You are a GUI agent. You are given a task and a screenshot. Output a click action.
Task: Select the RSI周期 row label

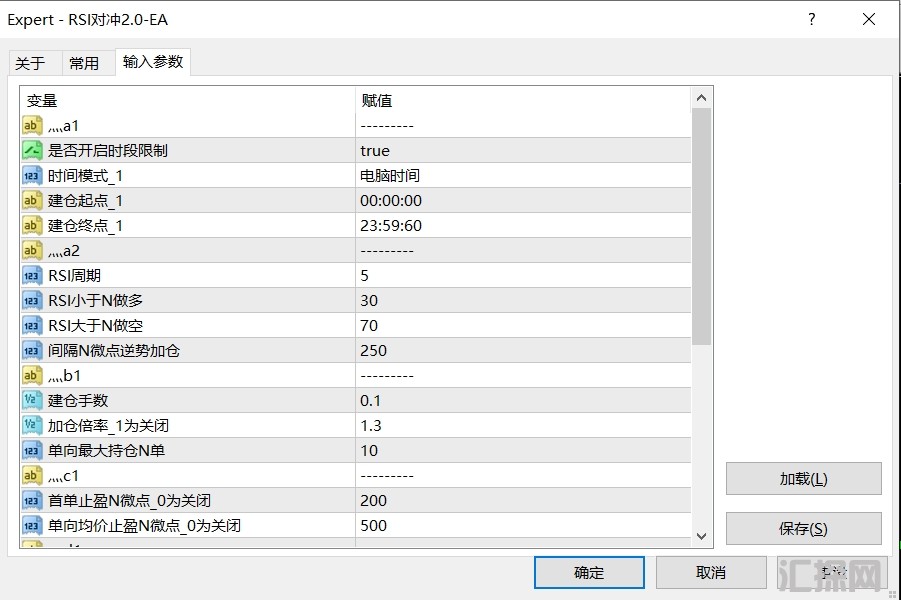[74, 275]
